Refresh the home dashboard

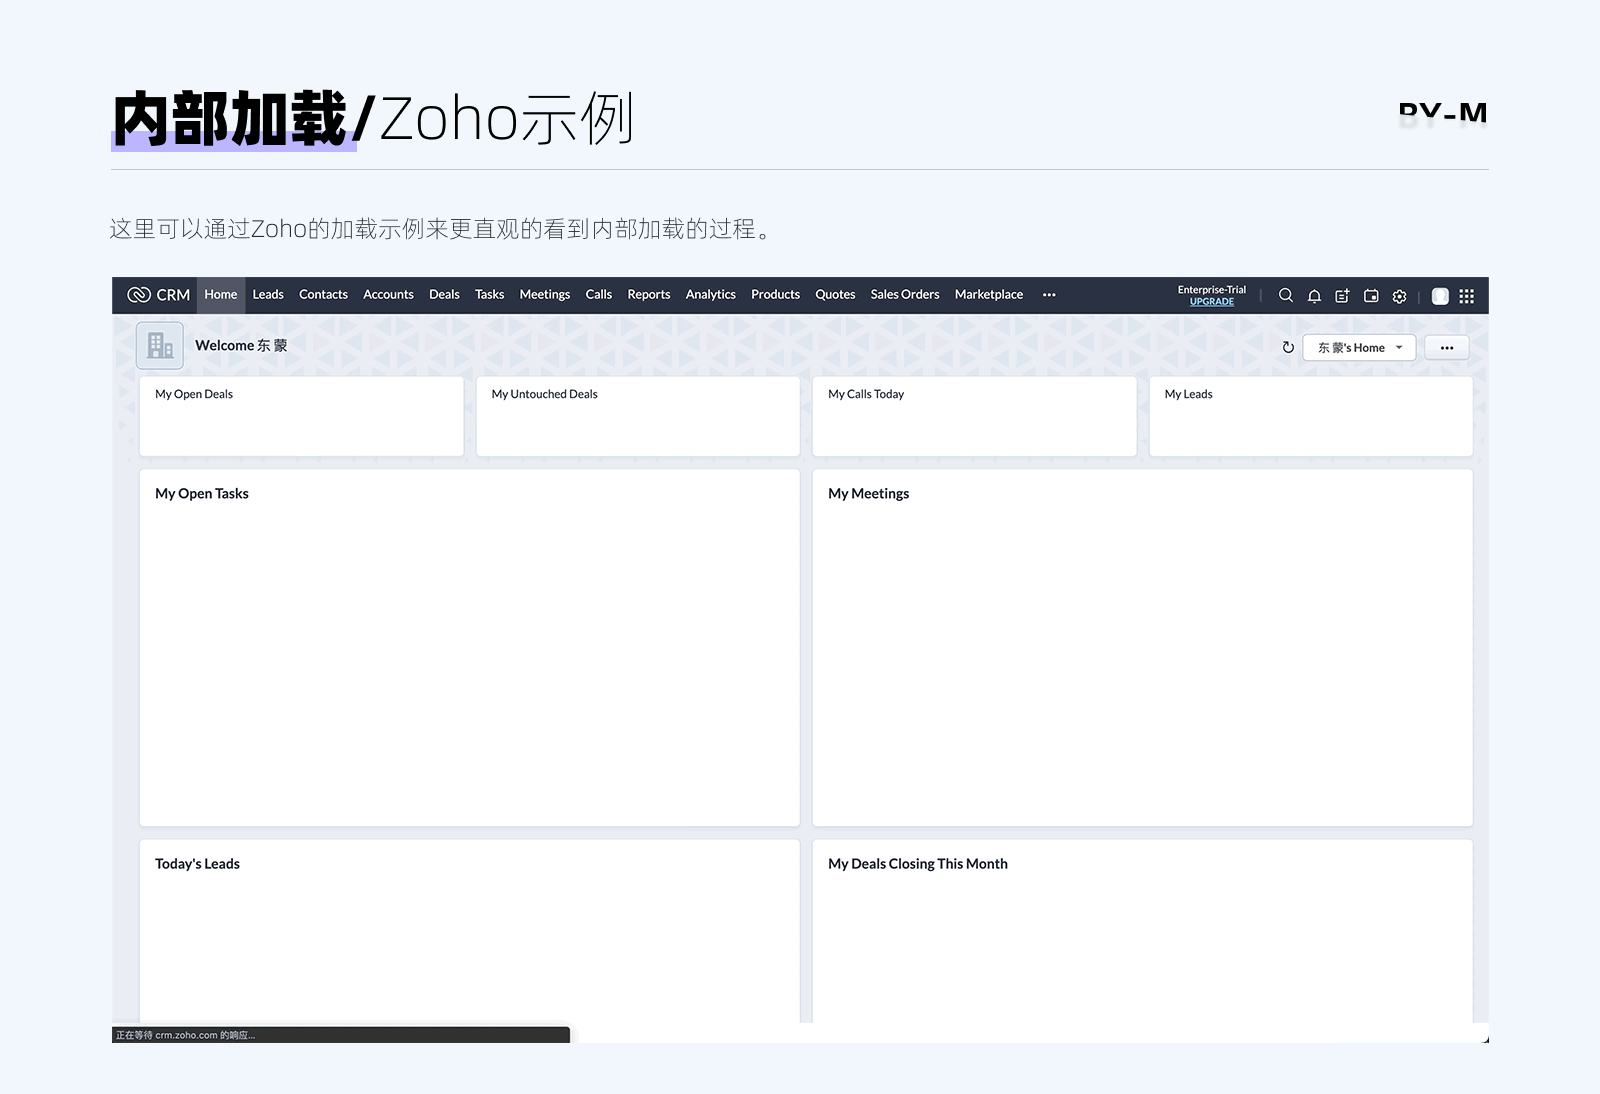pos(1288,347)
